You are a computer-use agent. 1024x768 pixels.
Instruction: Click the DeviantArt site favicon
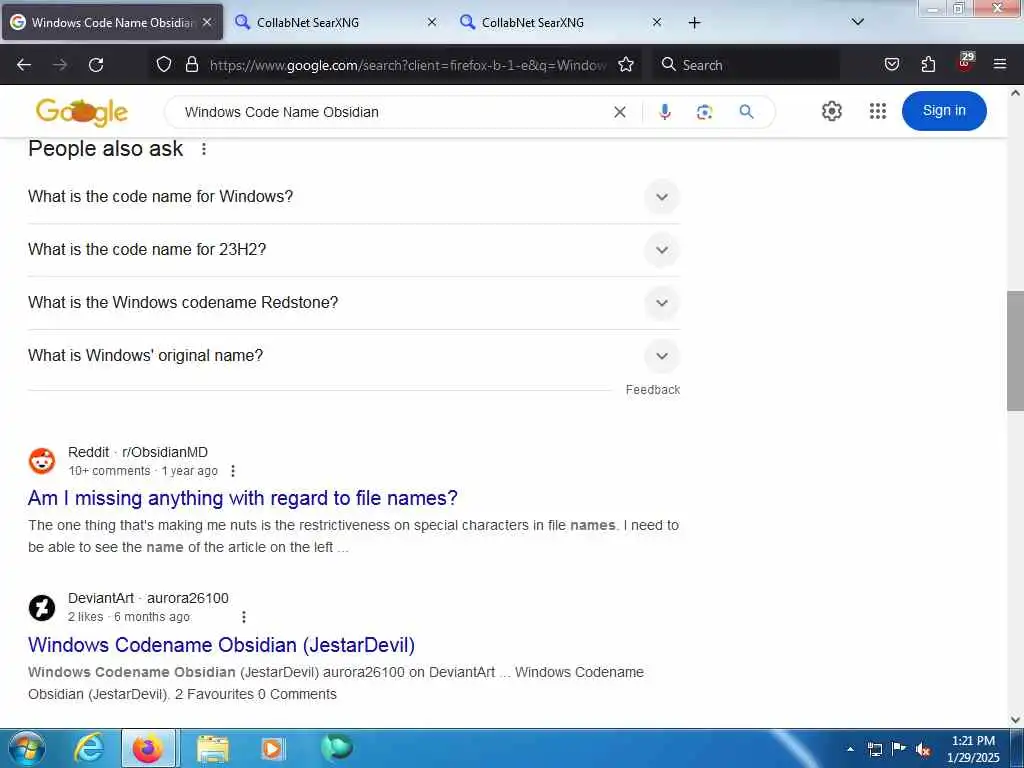pos(42,608)
